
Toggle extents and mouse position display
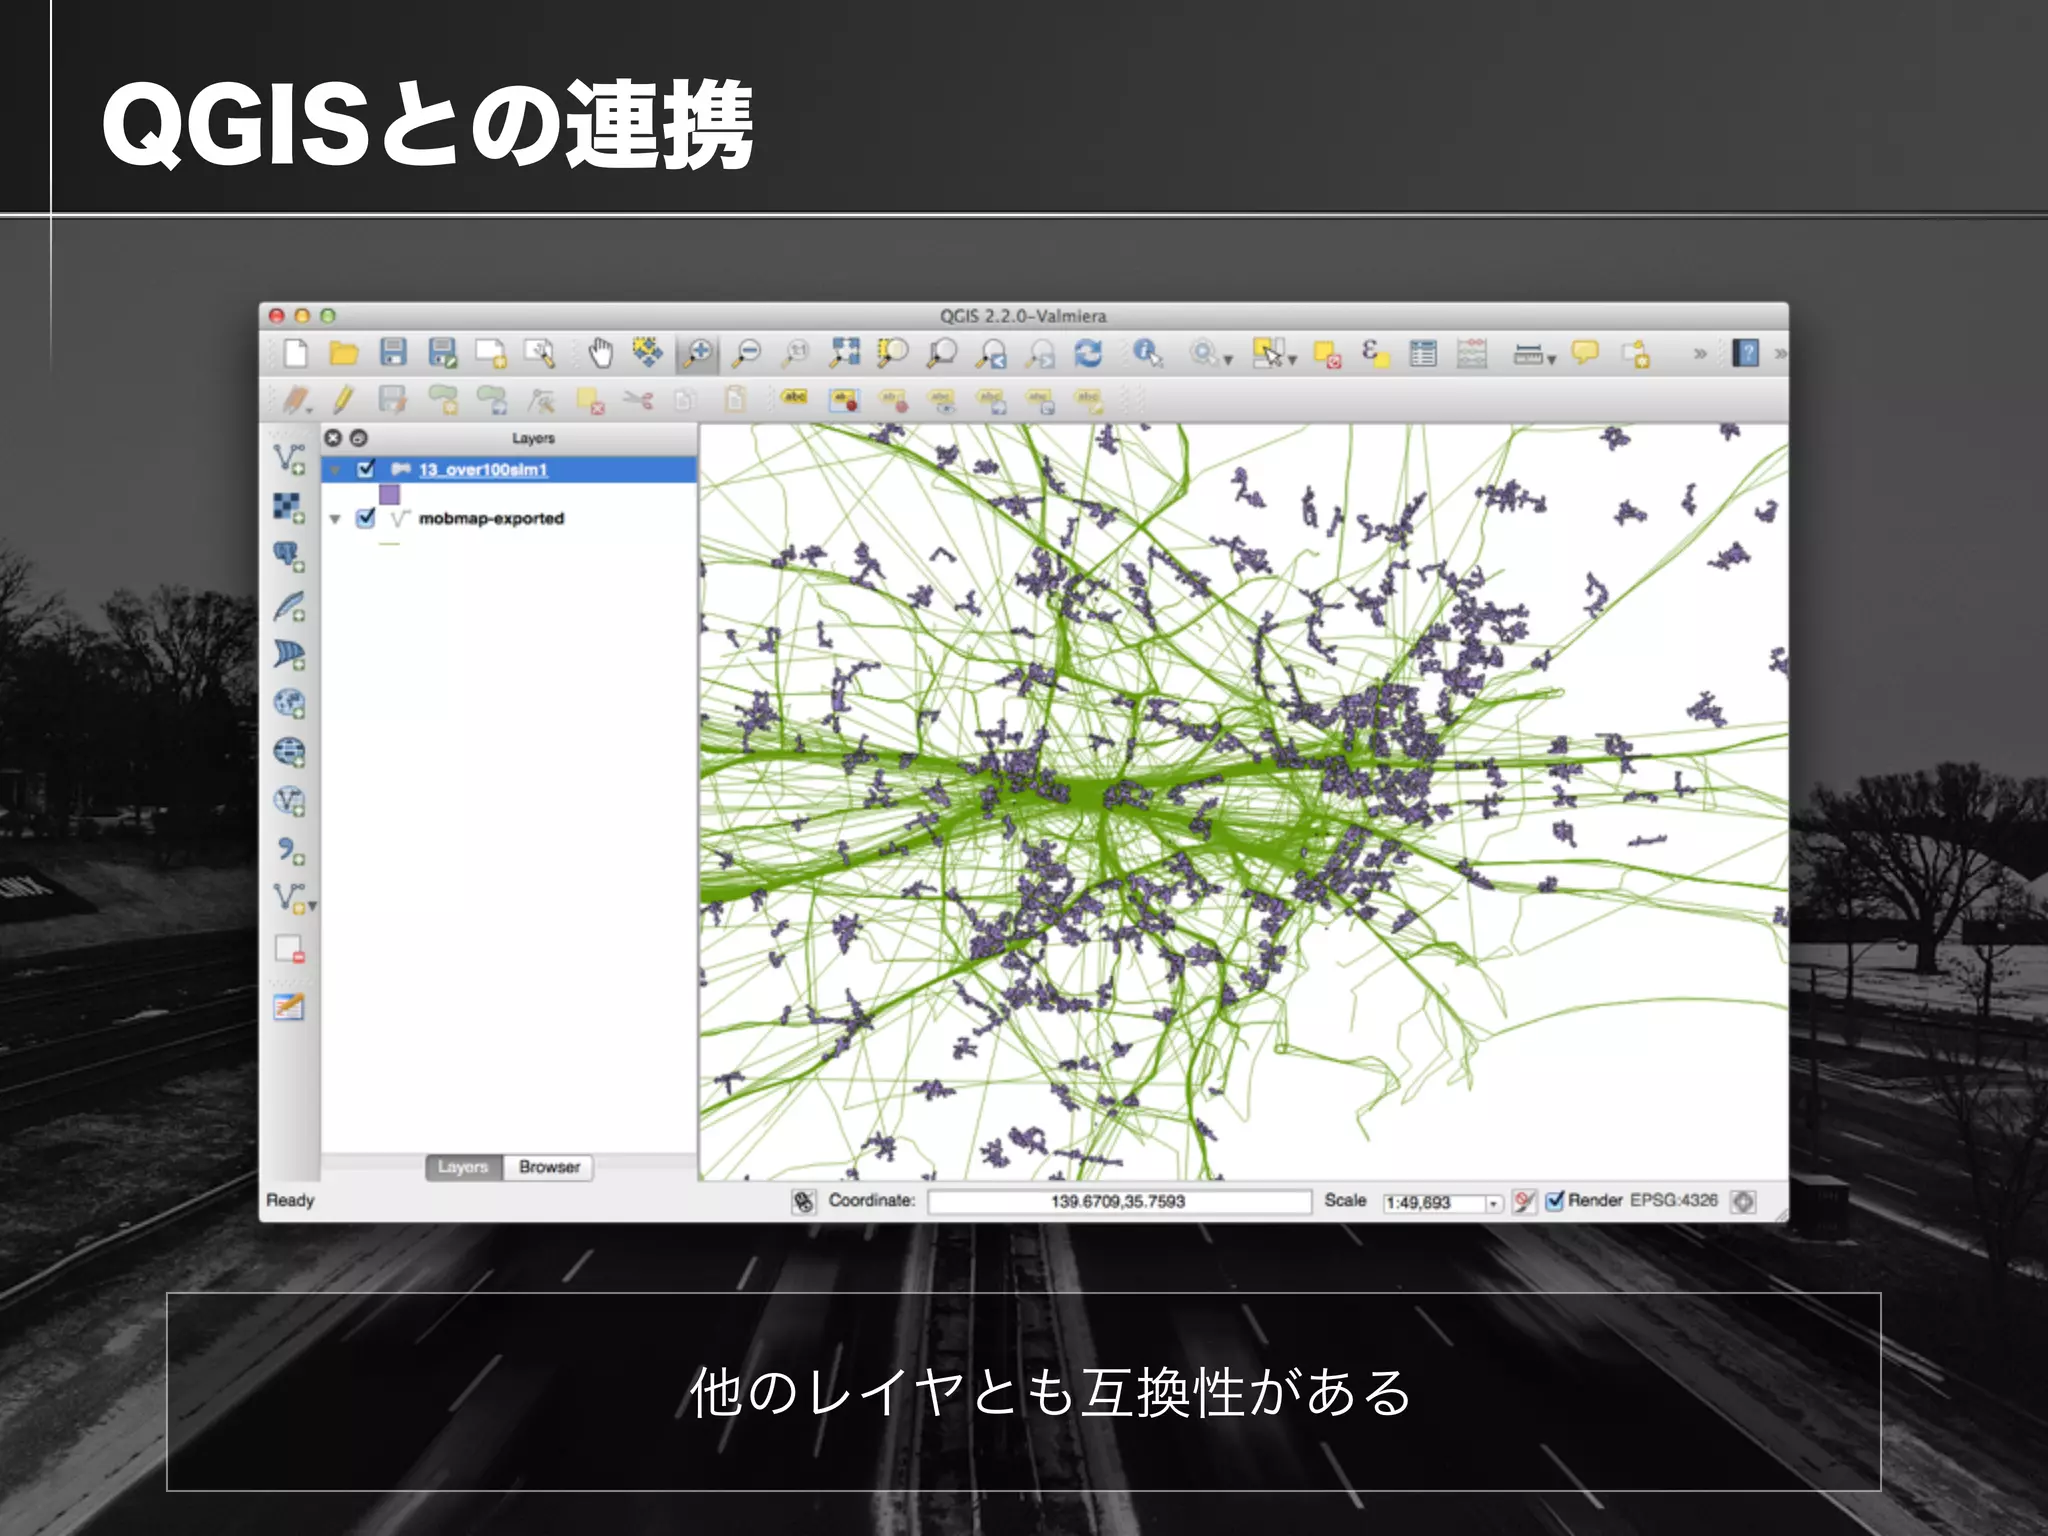804,1202
